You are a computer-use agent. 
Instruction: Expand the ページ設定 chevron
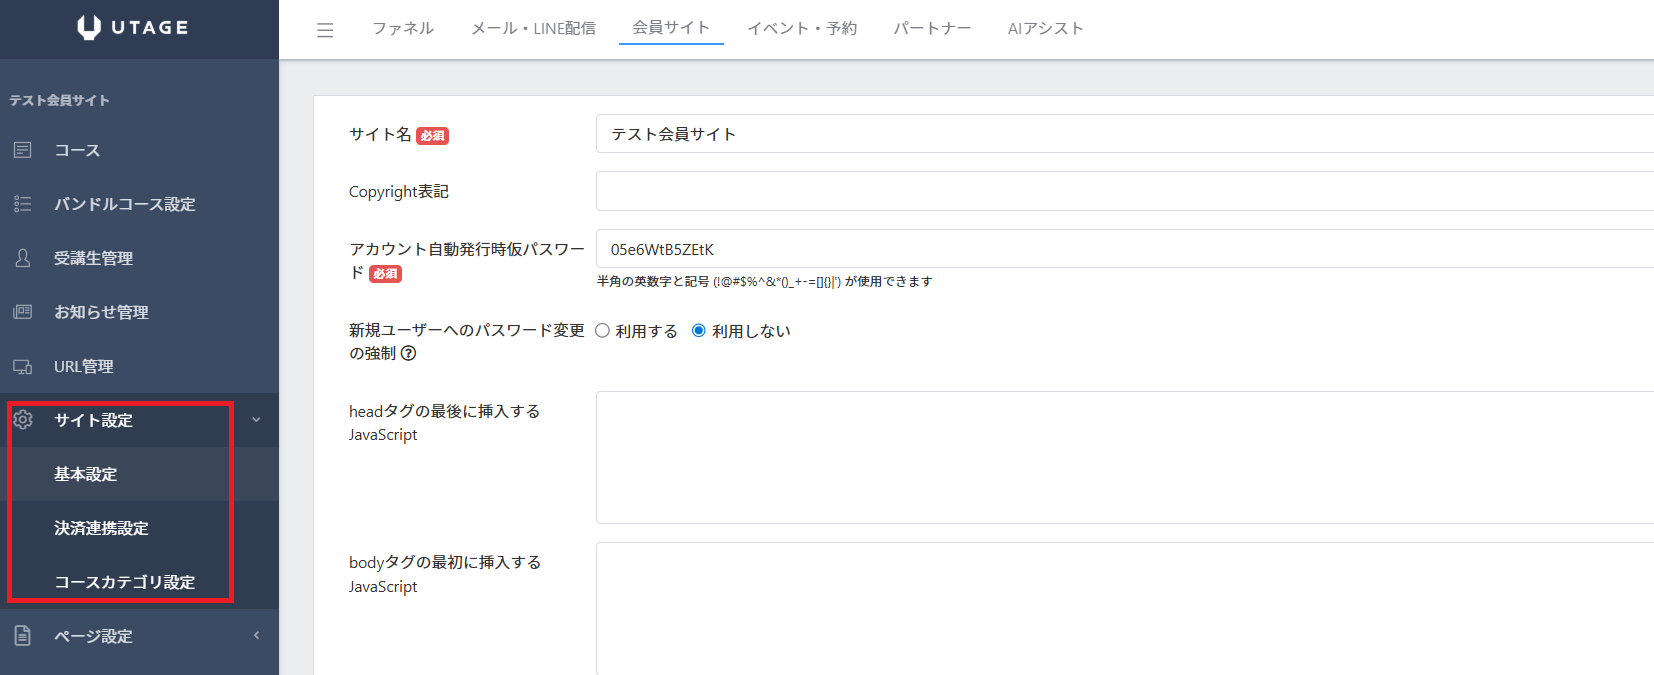pyautogui.click(x=256, y=636)
